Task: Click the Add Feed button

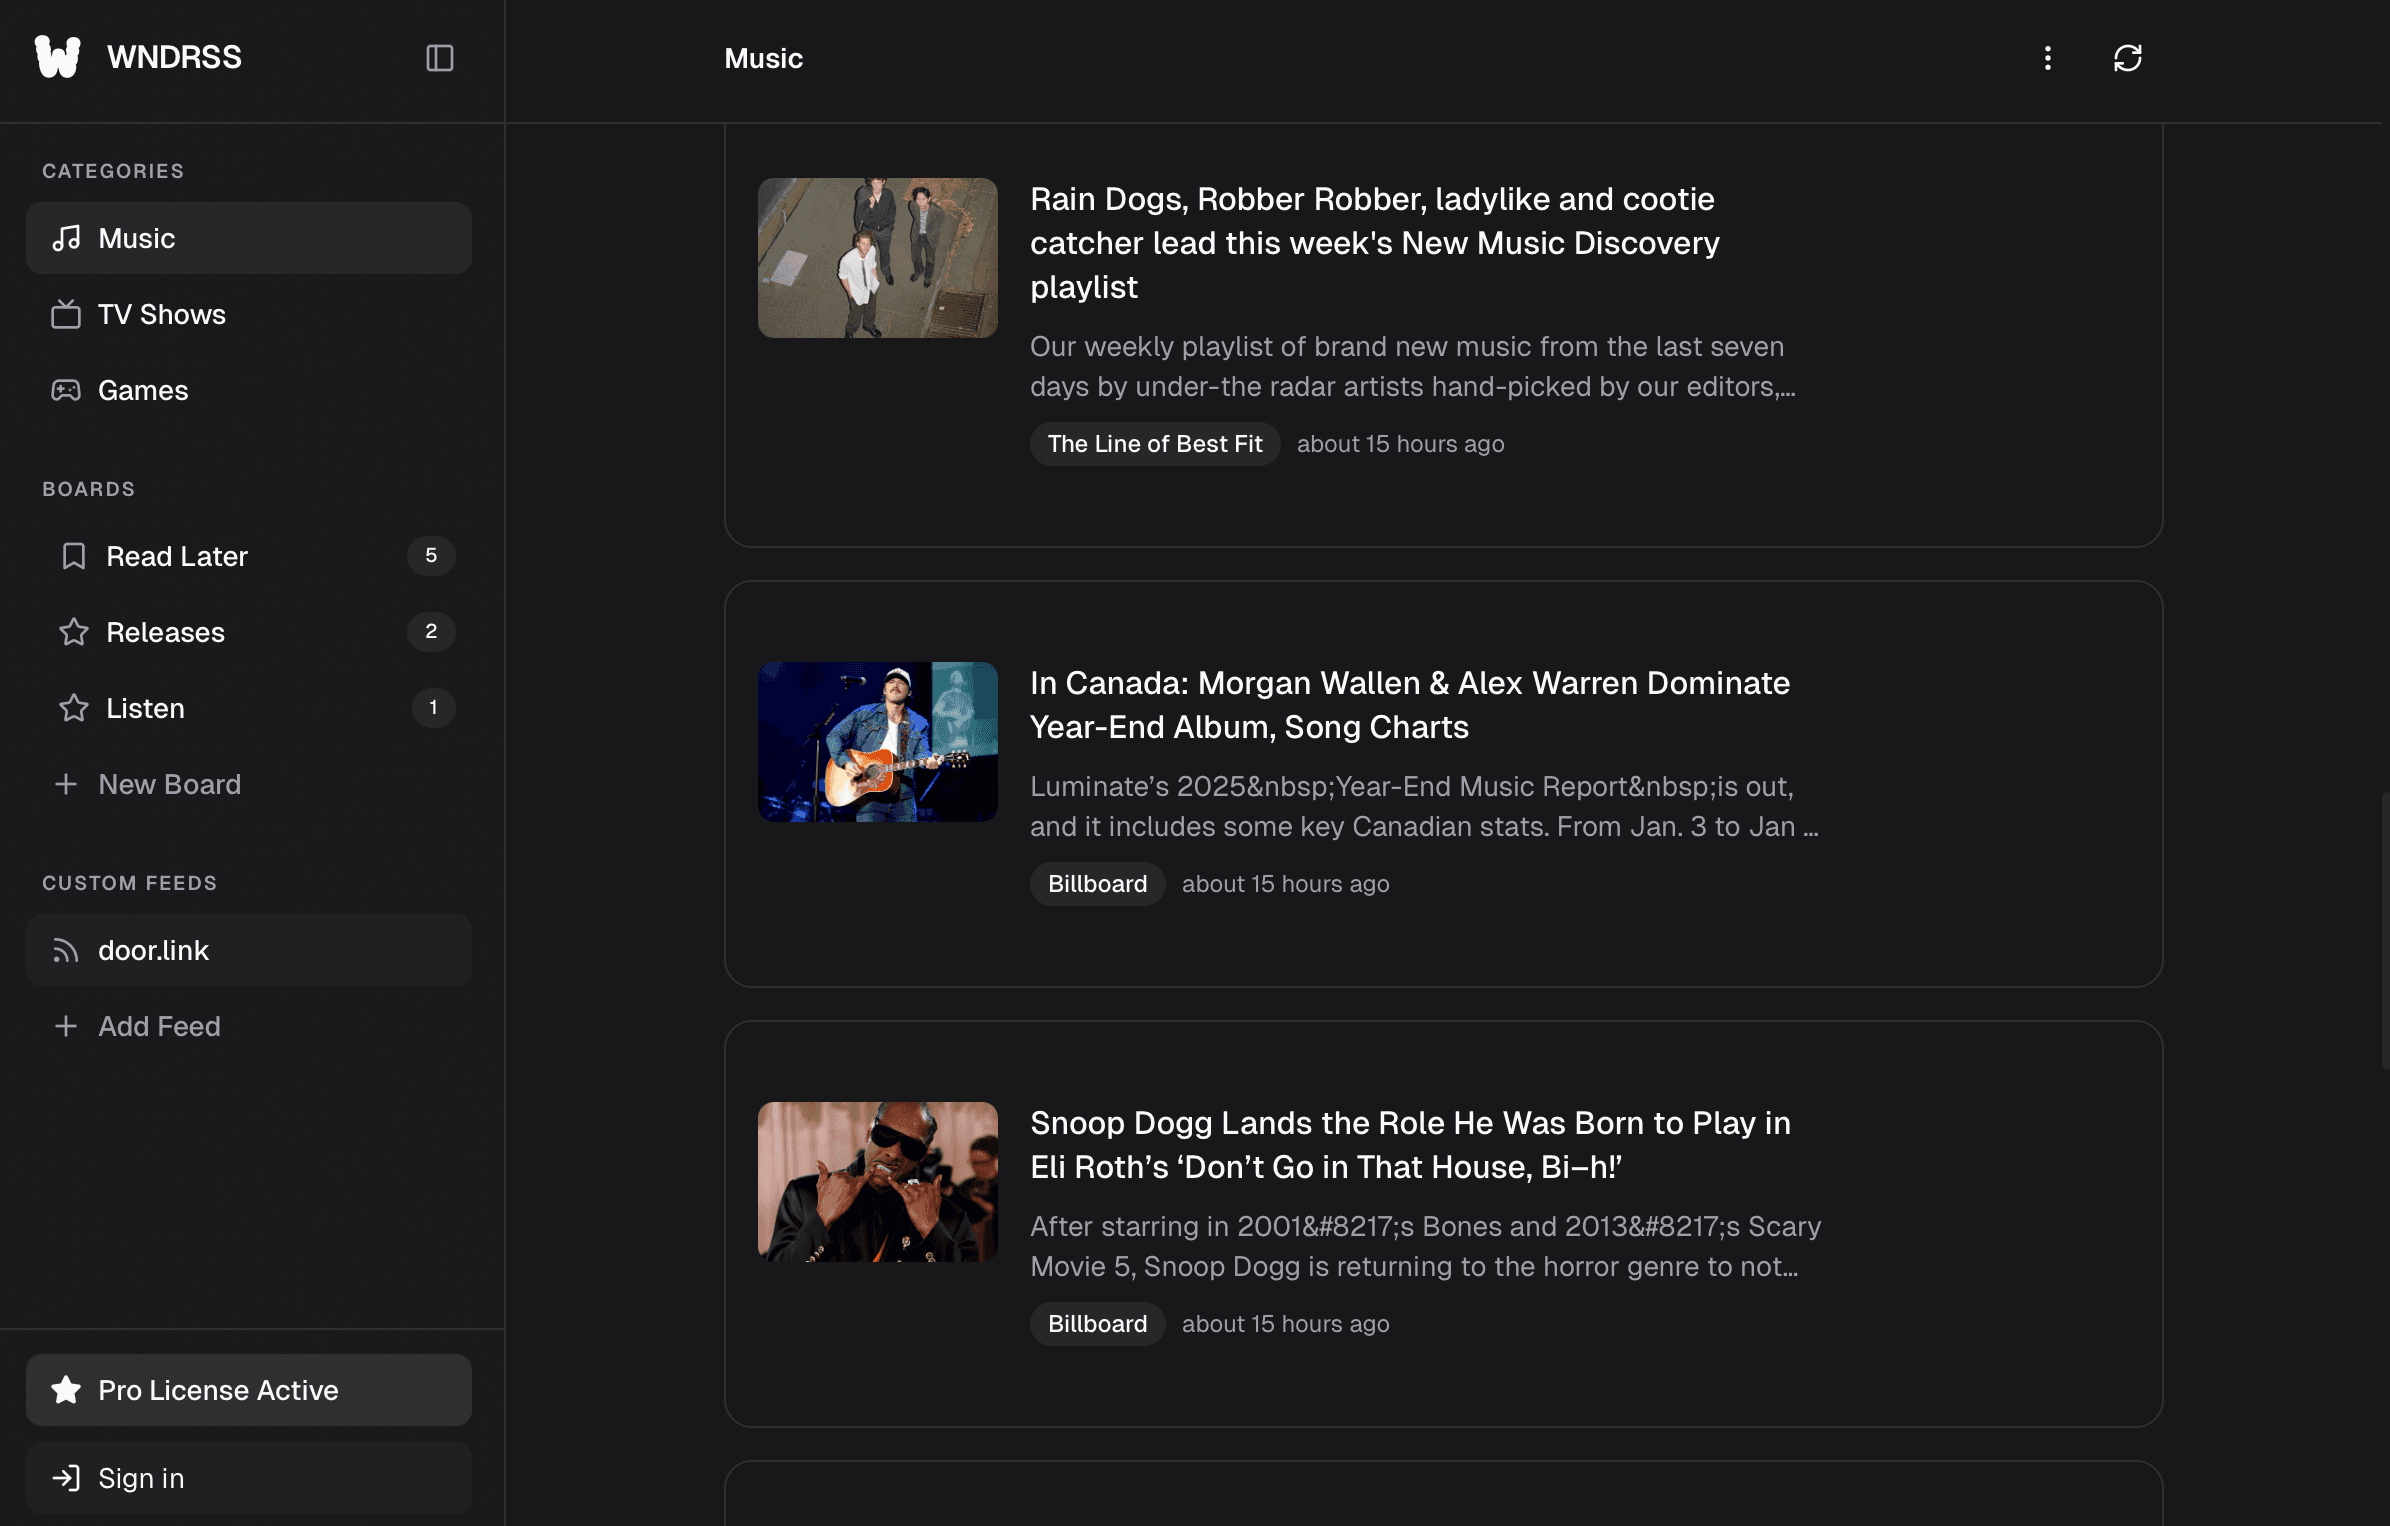Action: pos(136,1026)
